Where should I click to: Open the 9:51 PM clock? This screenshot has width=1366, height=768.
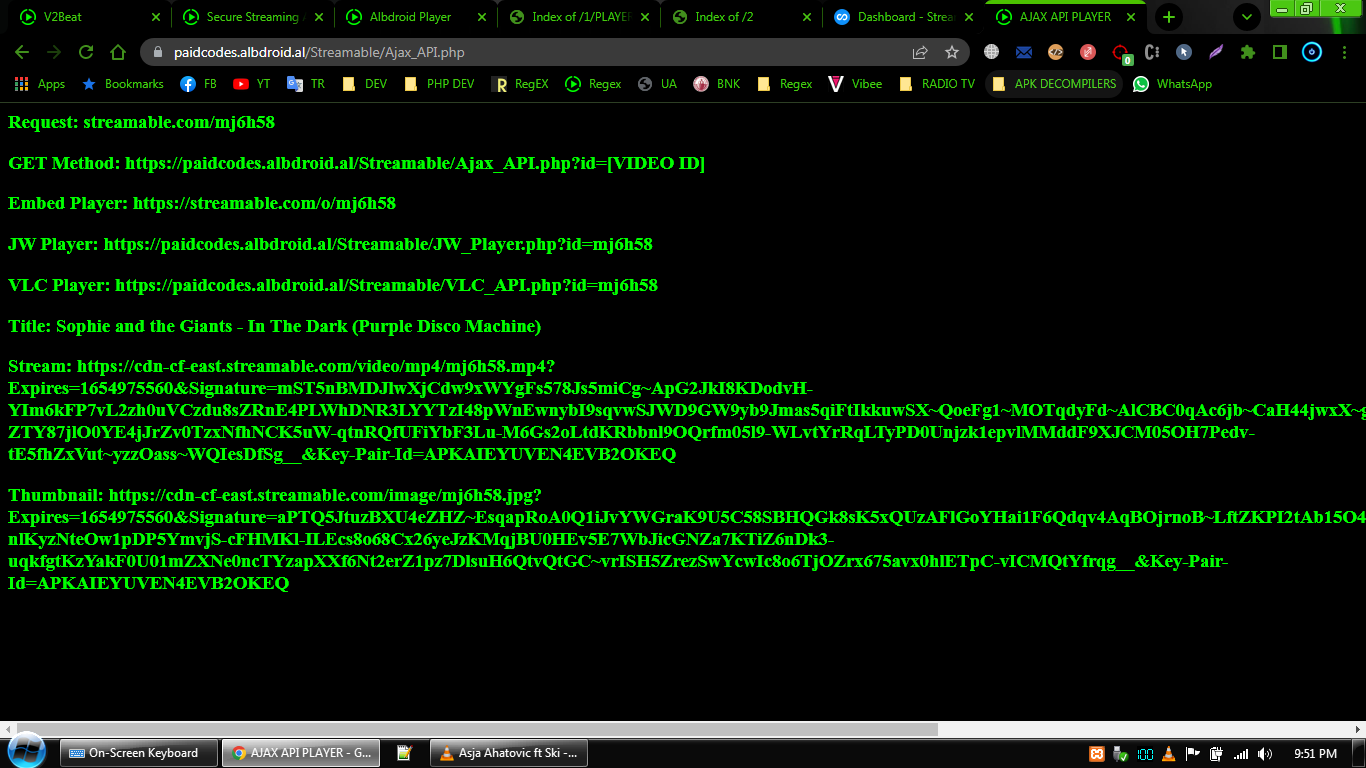[x=1315, y=754]
